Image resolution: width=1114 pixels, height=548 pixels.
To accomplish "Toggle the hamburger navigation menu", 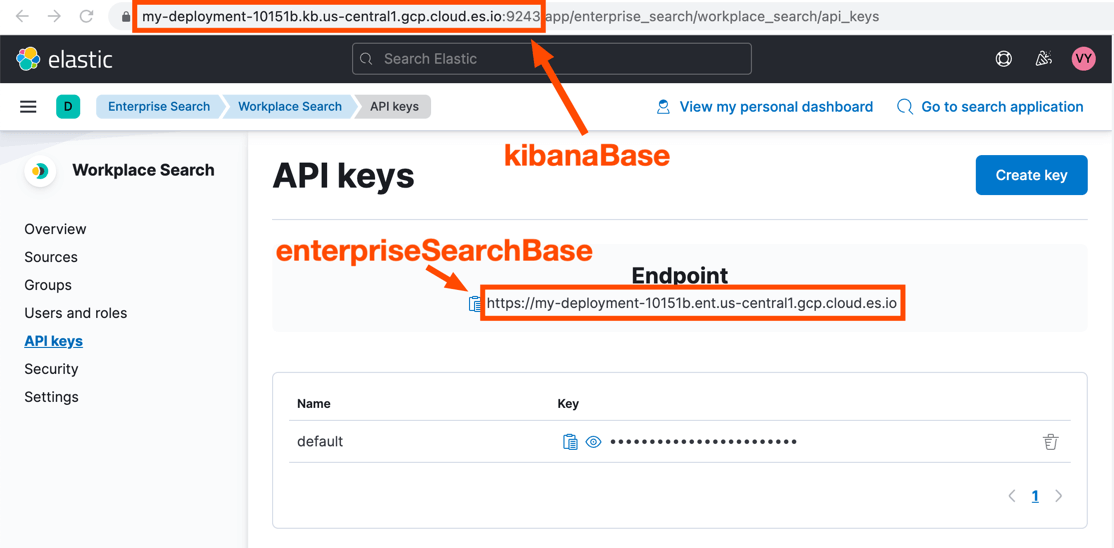I will (x=28, y=107).
